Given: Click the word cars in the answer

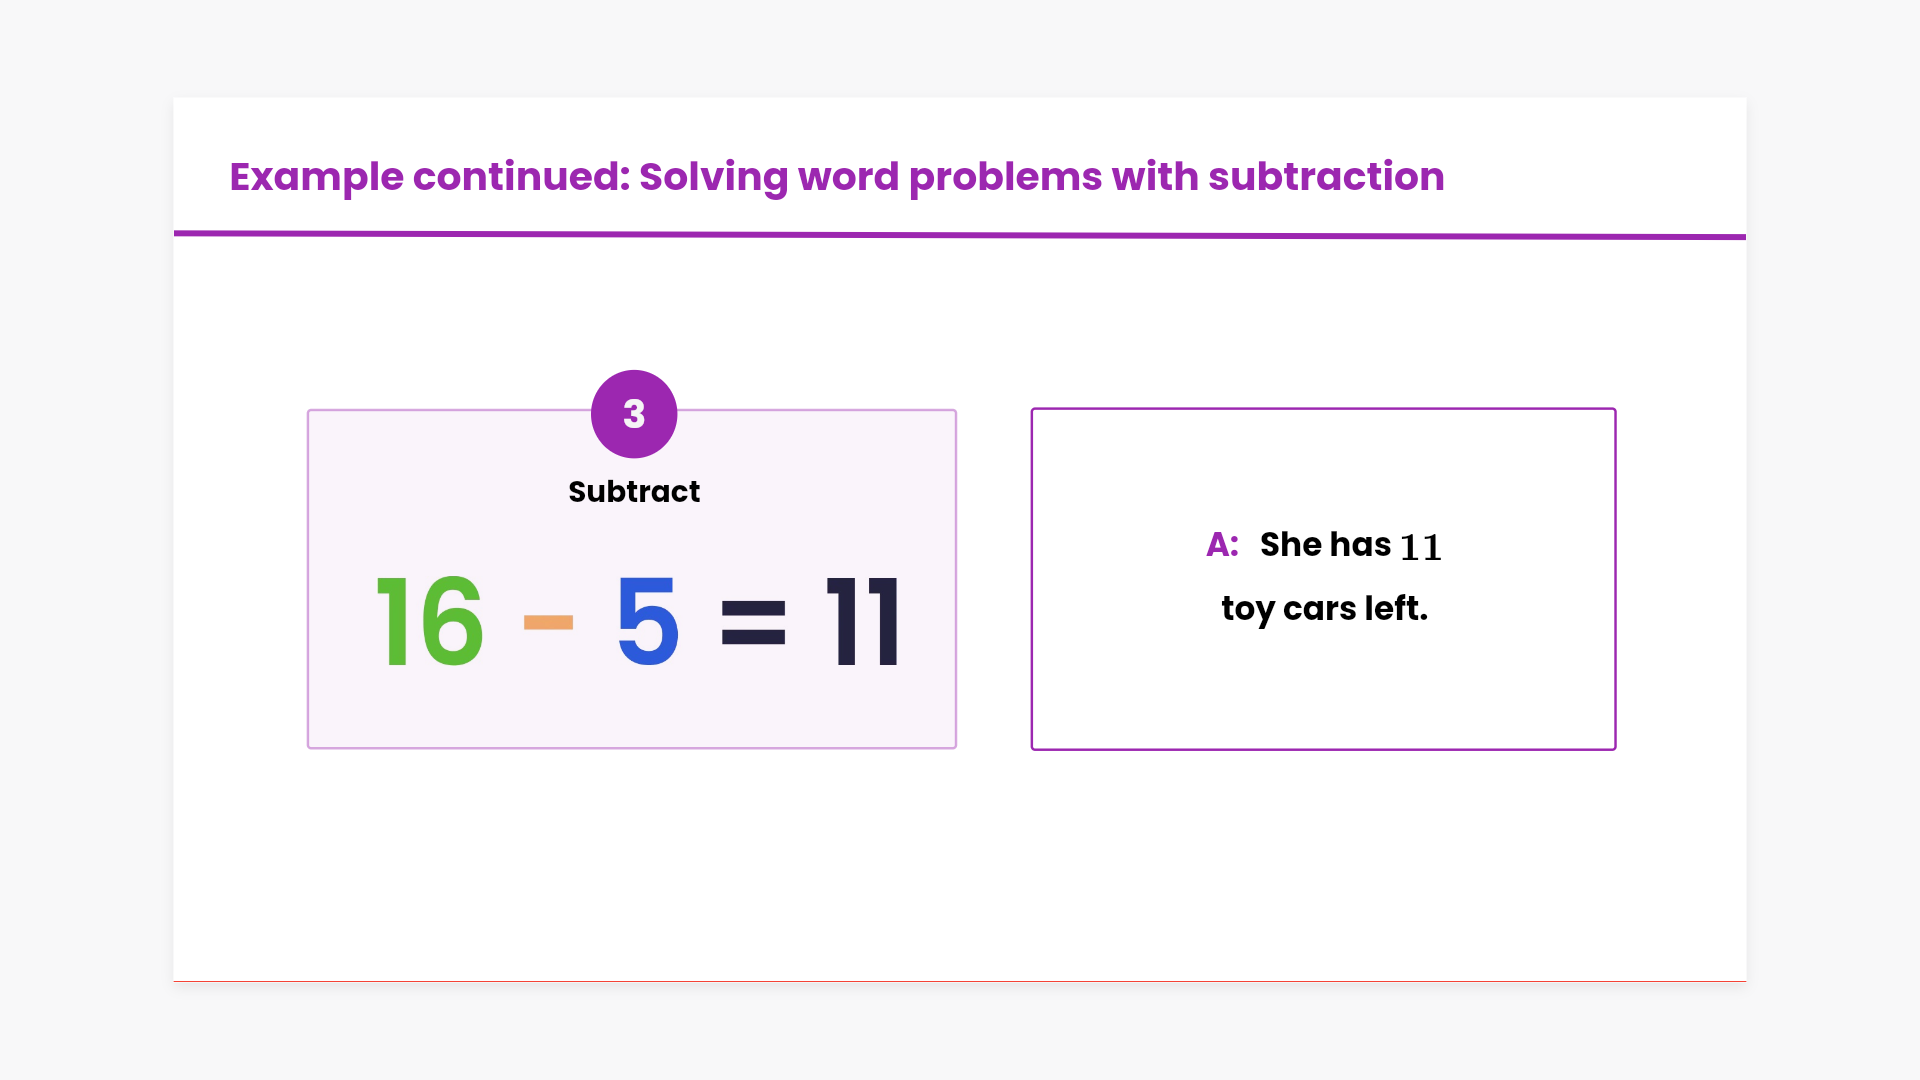Looking at the screenshot, I should (1319, 609).
